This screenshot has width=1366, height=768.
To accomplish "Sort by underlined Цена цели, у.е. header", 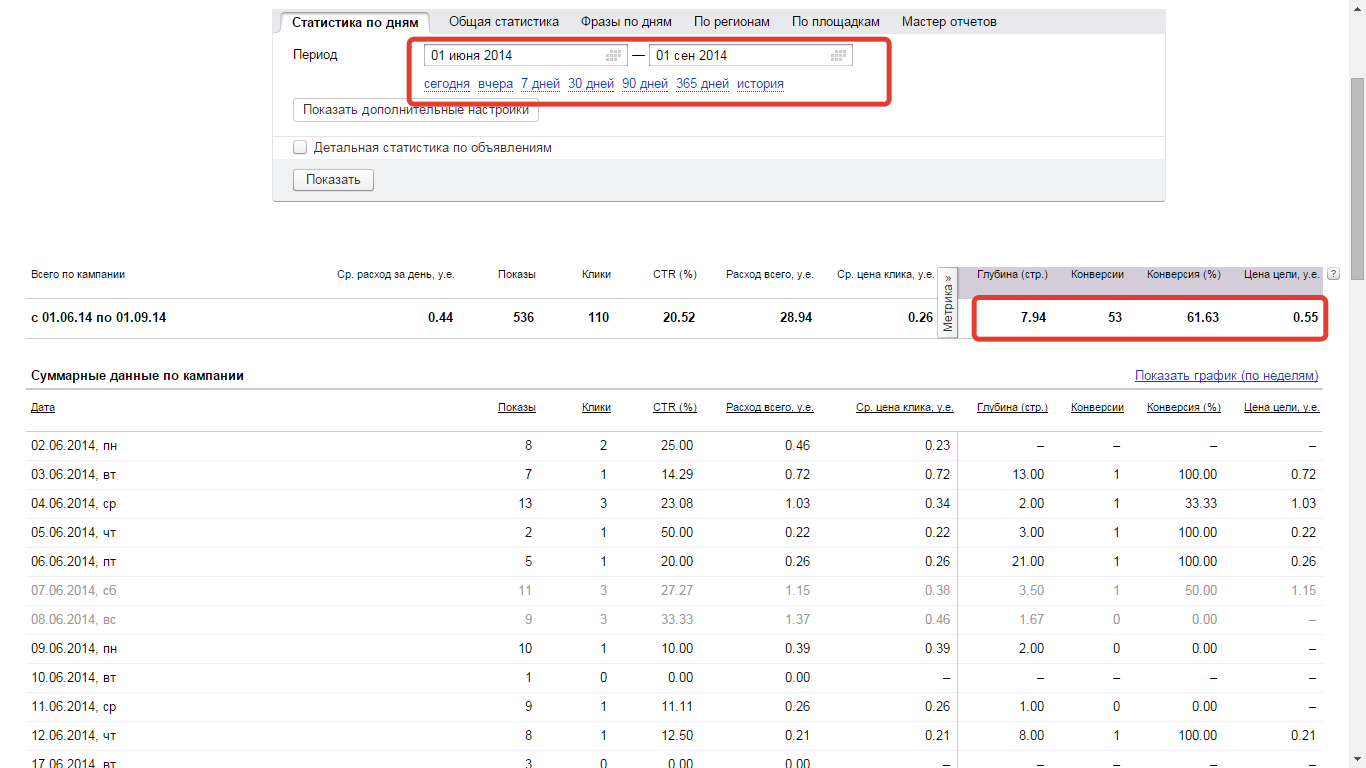I will [1282, 408].
